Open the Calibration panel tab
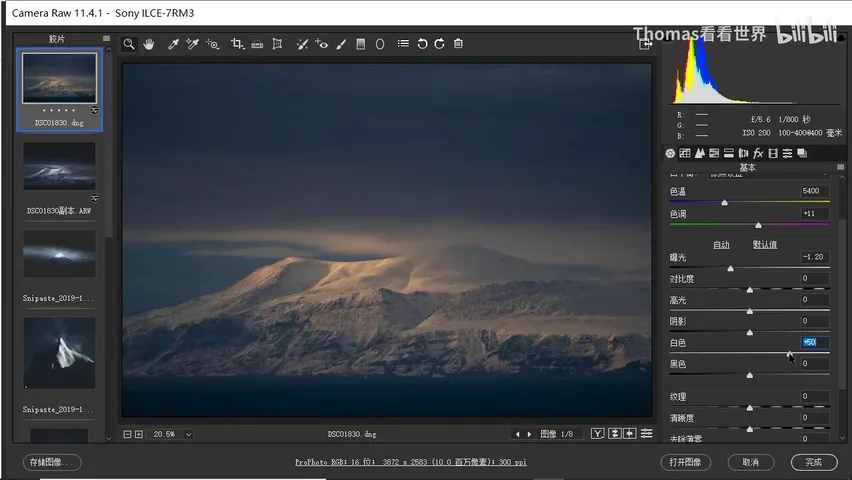This screenshot has height=480, width=852. pos(773,153)
